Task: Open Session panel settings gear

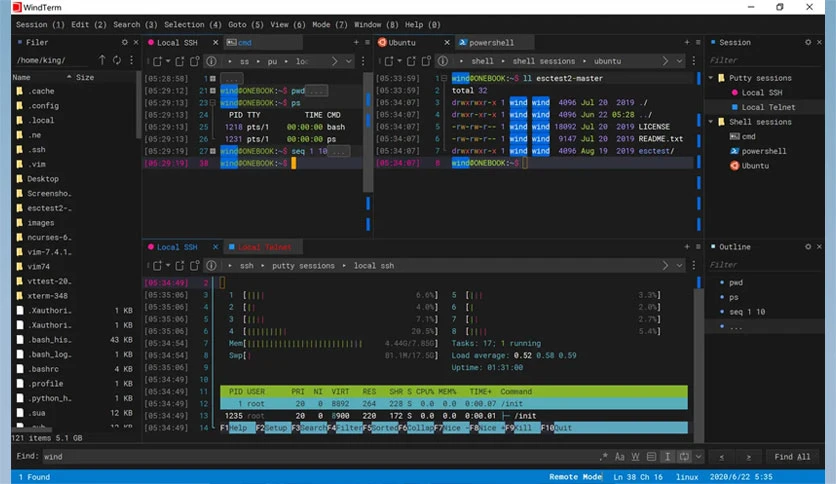Action: tap(808, 42)
